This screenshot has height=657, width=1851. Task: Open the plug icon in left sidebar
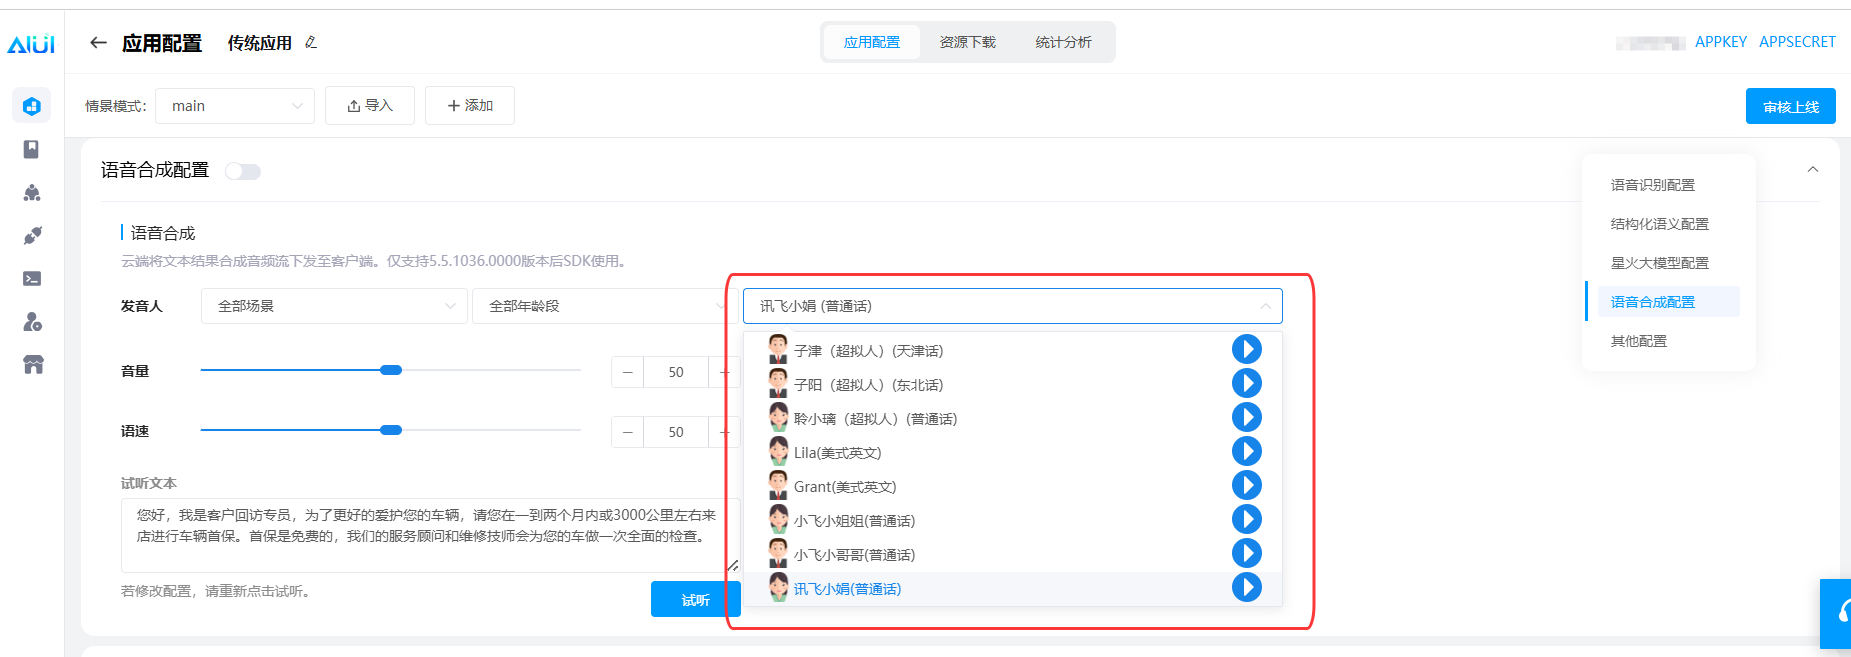tap(32, 235)
